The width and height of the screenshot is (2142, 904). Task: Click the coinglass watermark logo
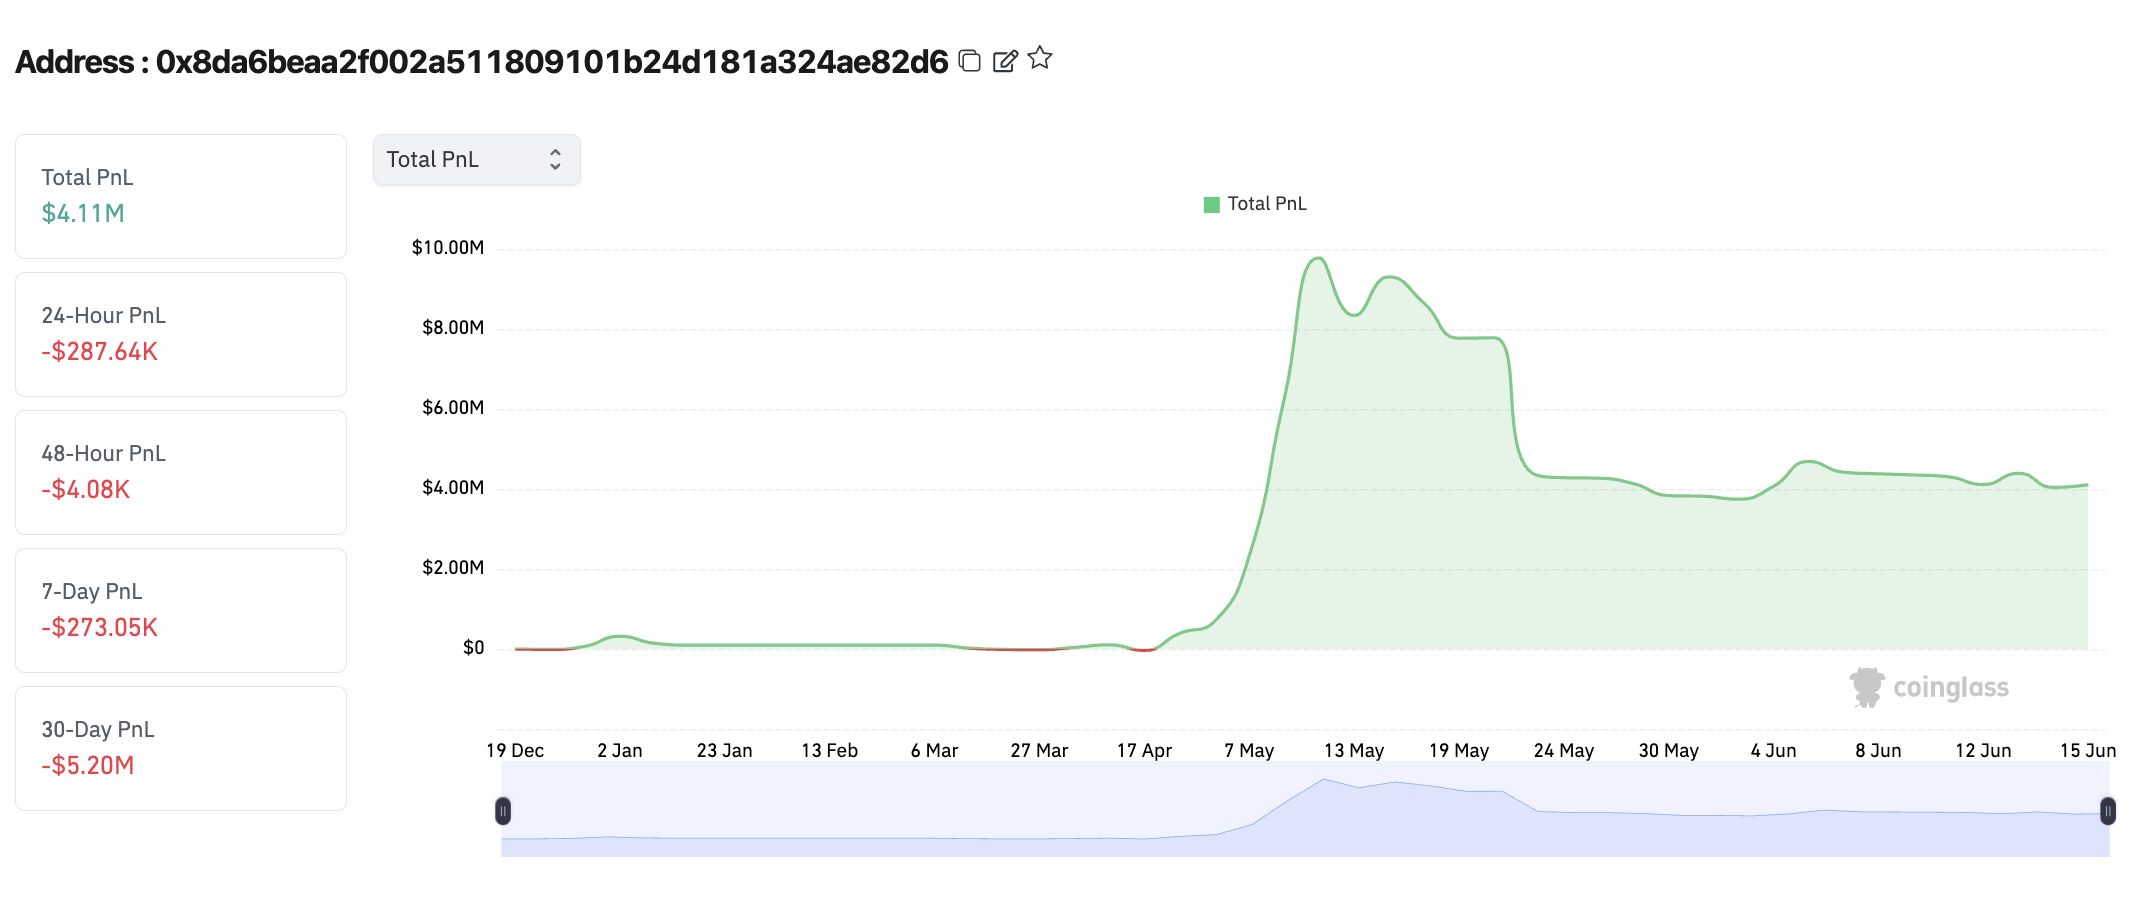(x=1929, y=688)
